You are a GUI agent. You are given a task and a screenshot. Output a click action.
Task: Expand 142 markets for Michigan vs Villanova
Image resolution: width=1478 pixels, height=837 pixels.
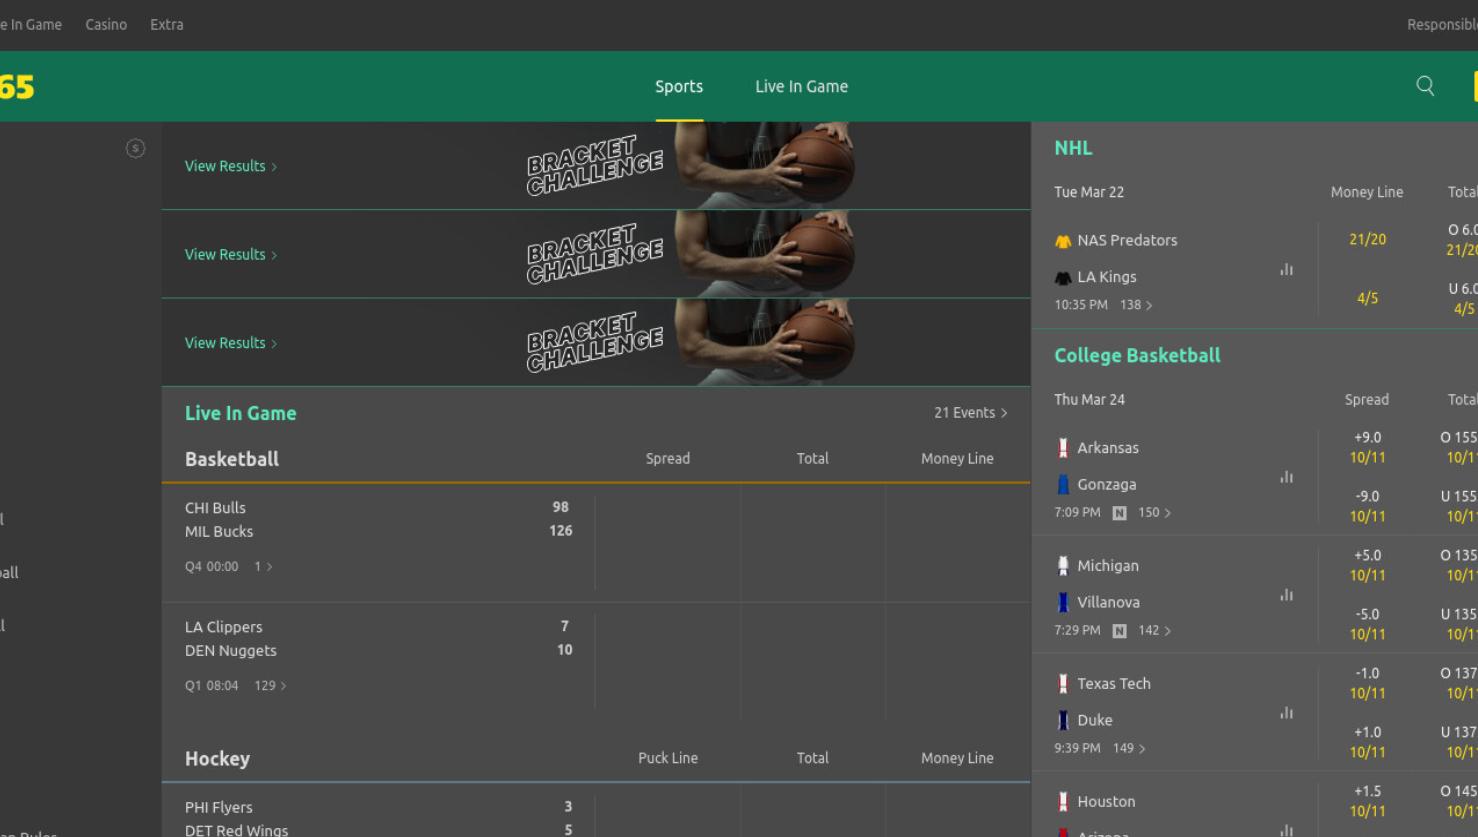(1154, 631)
